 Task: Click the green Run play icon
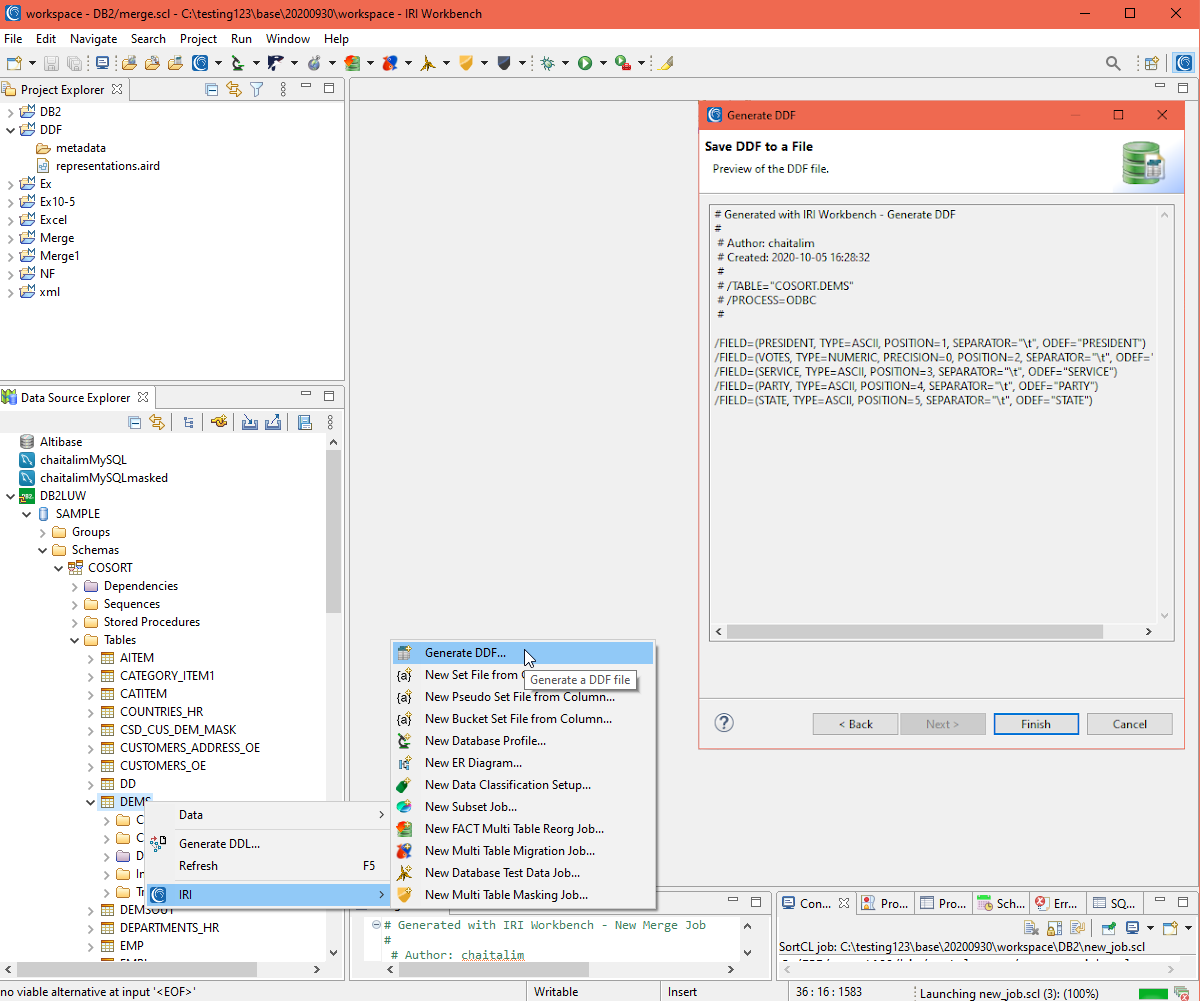[585, 63]
